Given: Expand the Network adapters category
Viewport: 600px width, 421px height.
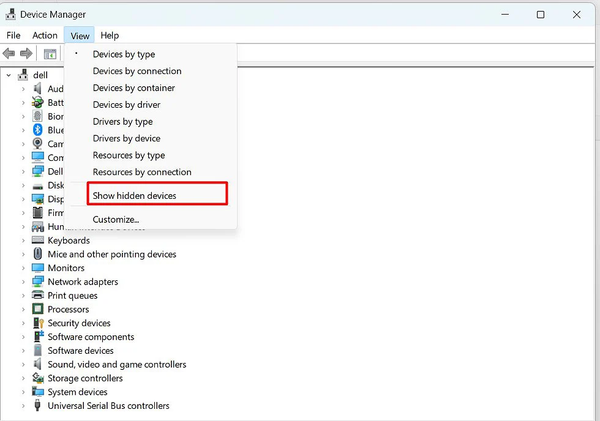Looking at the screenshot, I should pos(23,282).
